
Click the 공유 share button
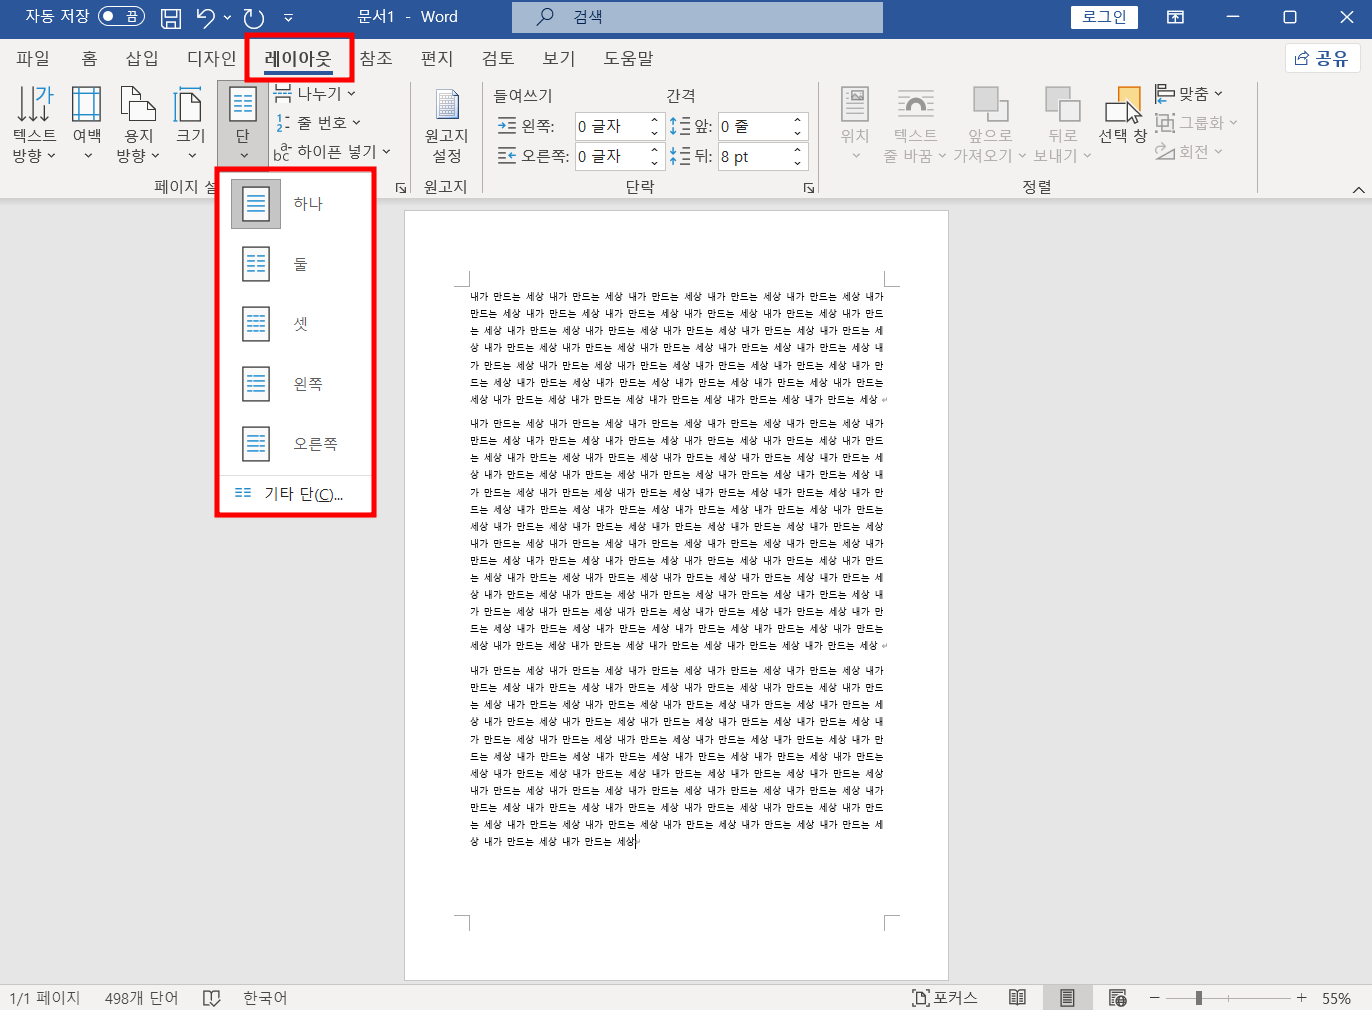1322,58
